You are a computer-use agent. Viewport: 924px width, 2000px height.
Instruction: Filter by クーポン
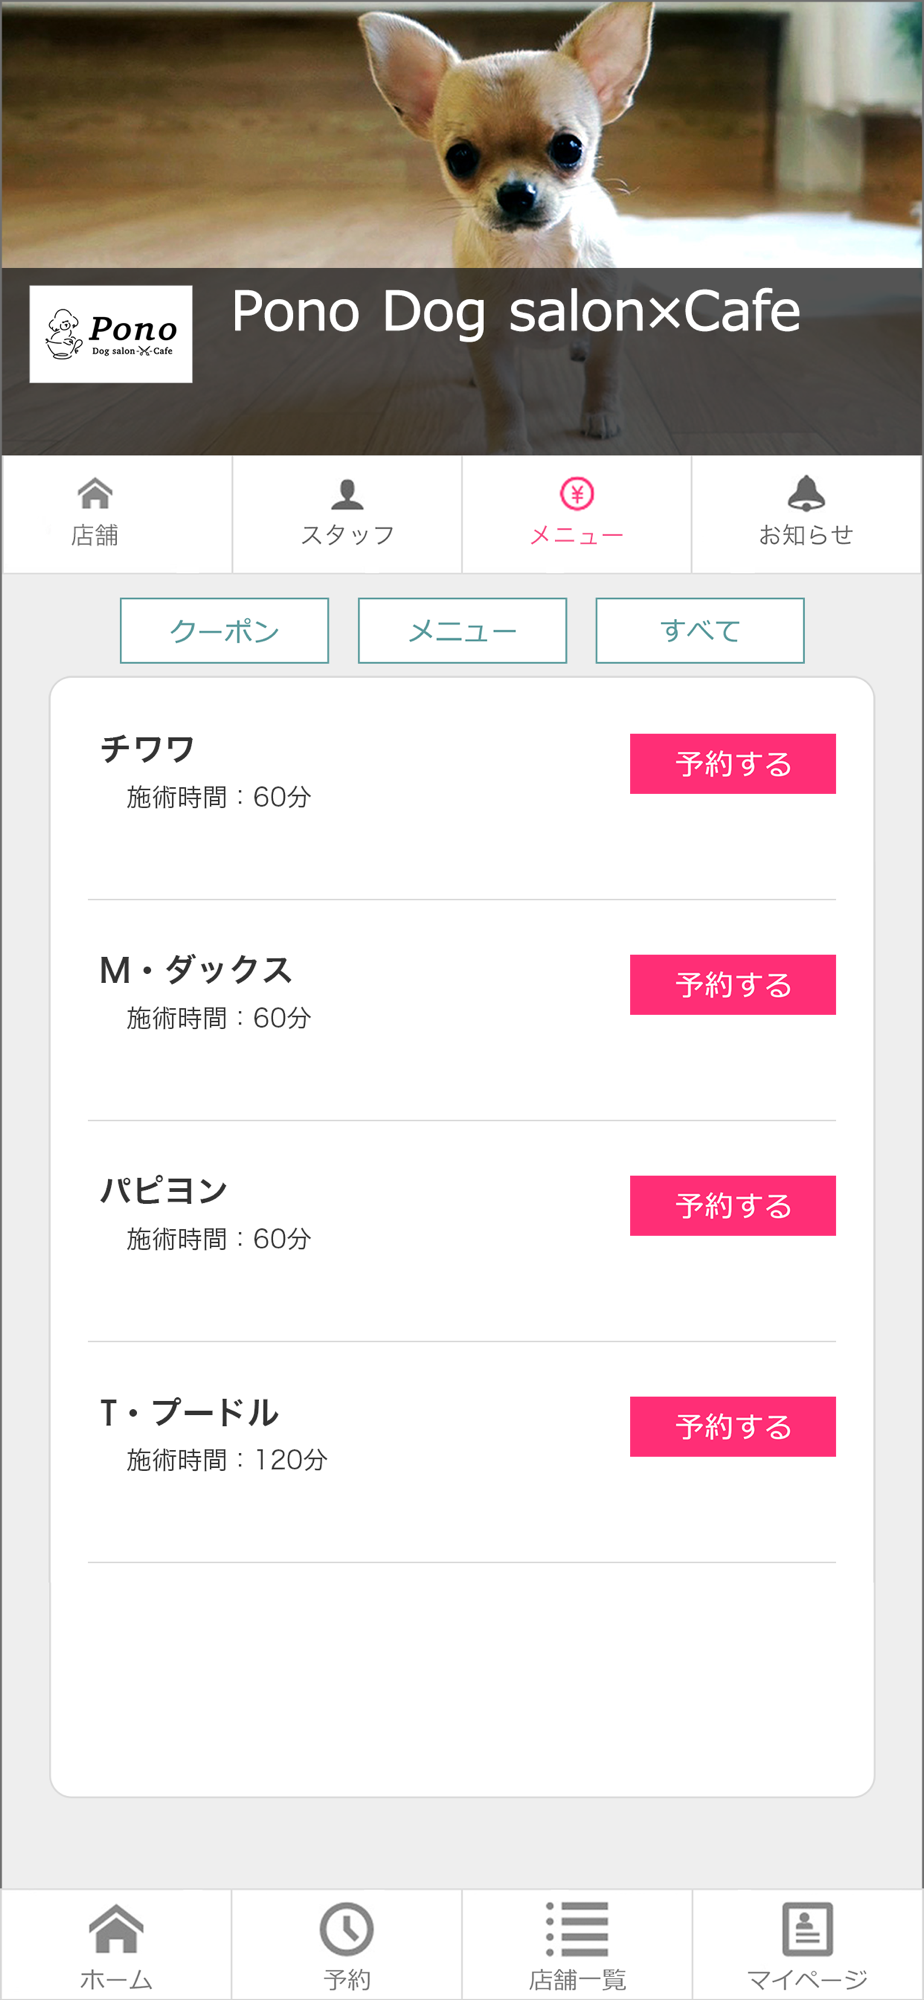pyautogui.click(x=224, y=631)
